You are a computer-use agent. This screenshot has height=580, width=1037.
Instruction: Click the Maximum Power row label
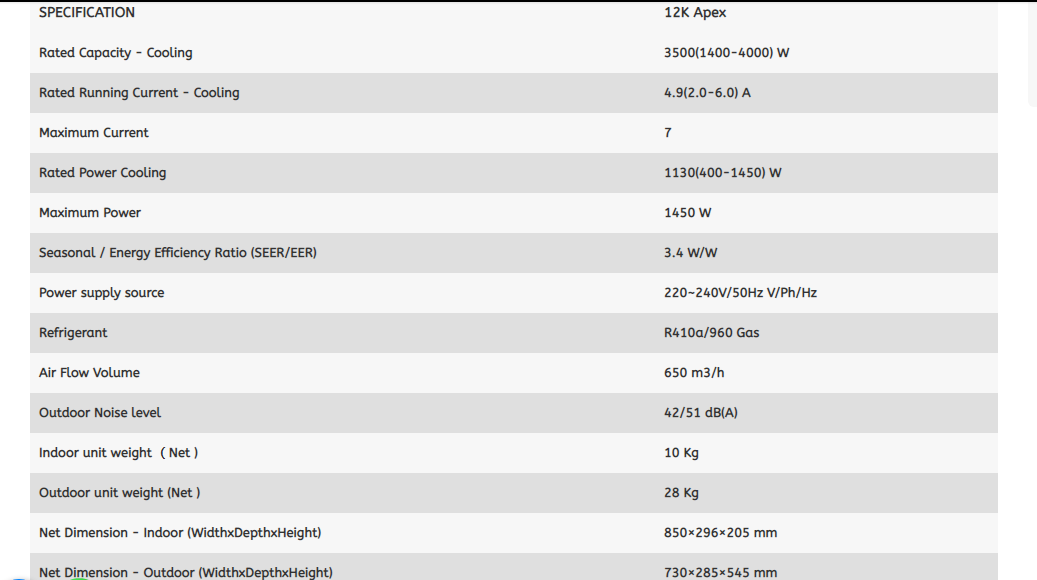[90, 213]
